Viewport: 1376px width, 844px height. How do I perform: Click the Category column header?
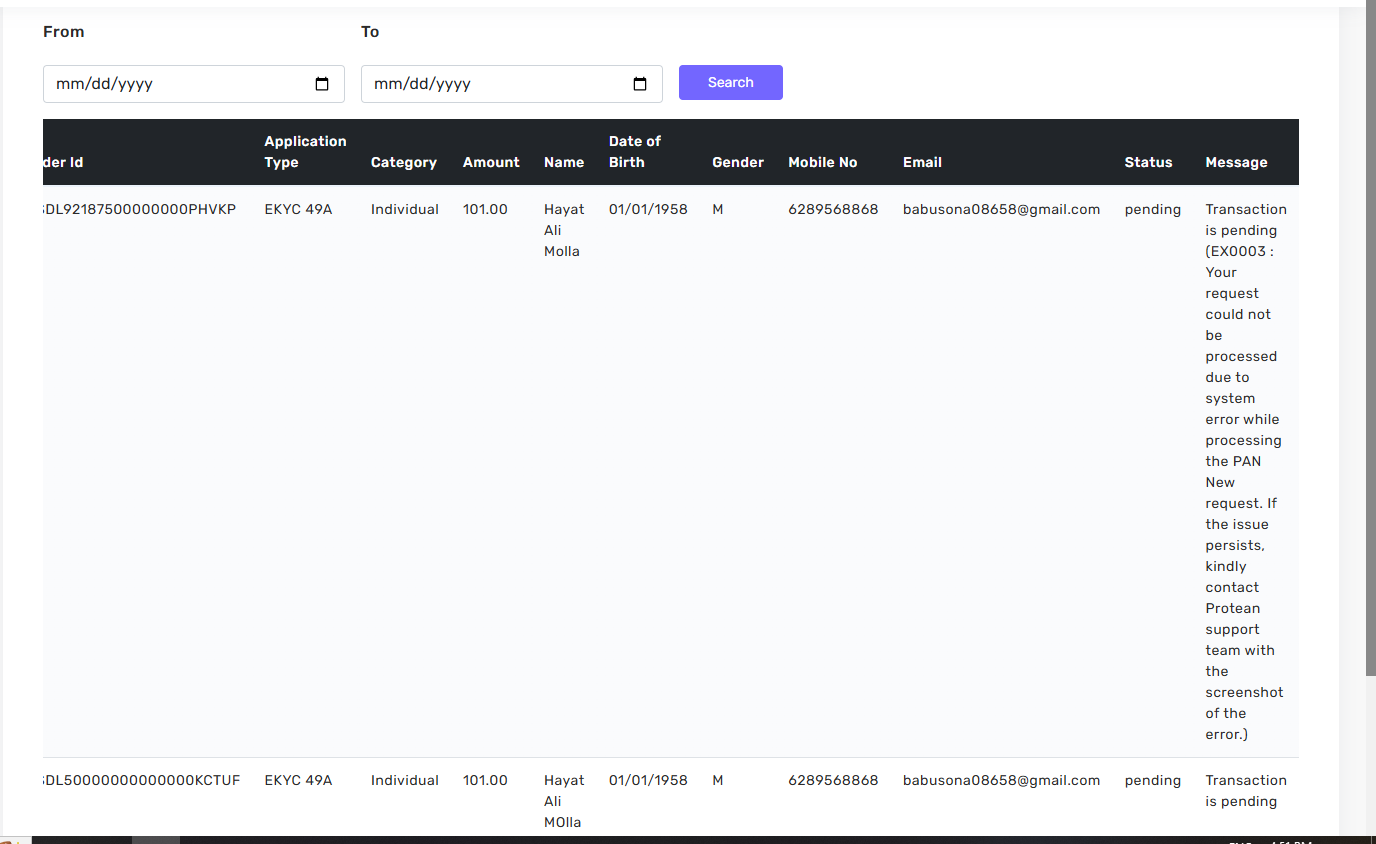tap(403, 162)
